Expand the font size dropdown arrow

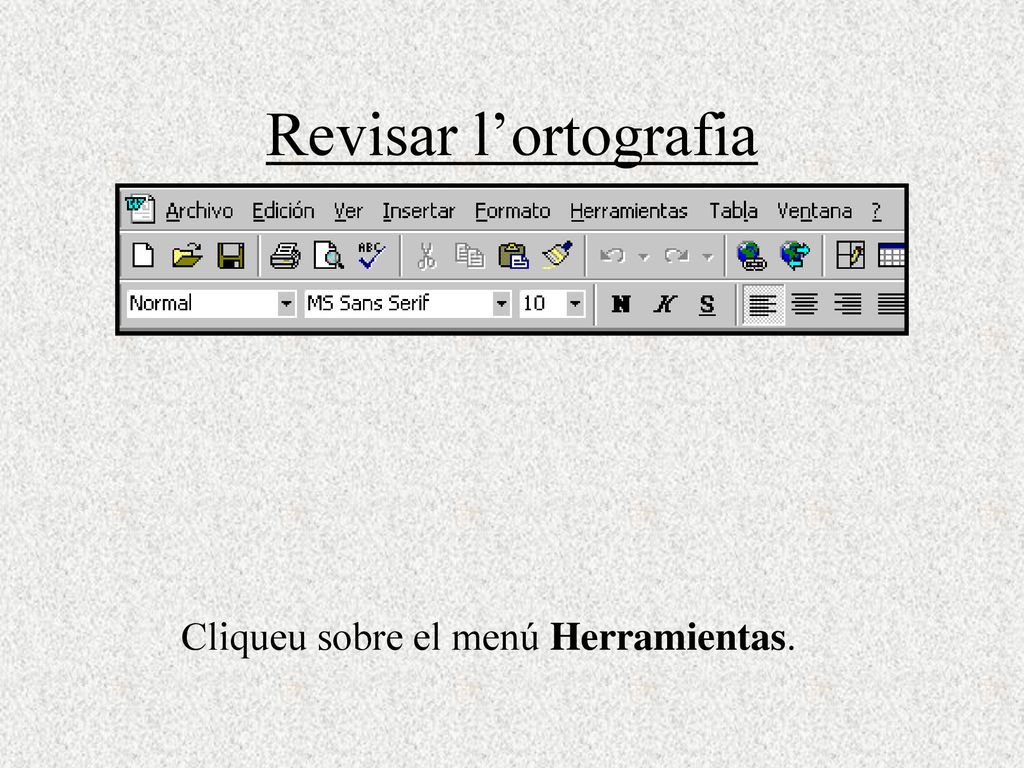click(x=575, y=304)
